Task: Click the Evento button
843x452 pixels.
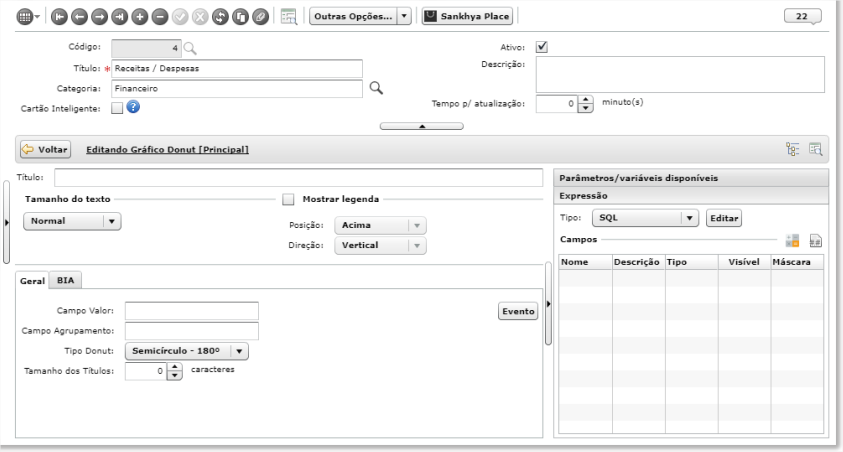Action: coord(518,311)
